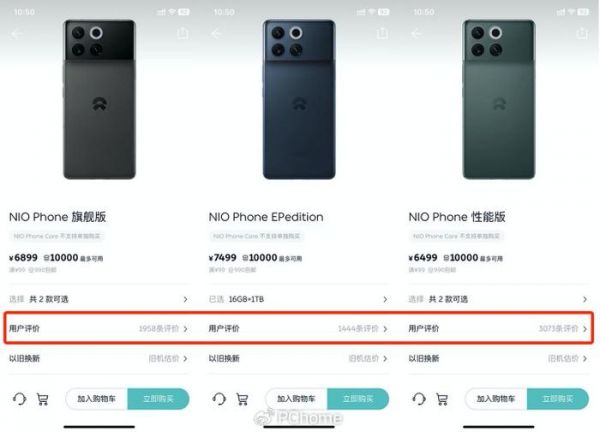Viewport: 600px width, 432px height.
Task: Open 以旧换新 trade-in for 性能版
Action: (x=498, y=359)
